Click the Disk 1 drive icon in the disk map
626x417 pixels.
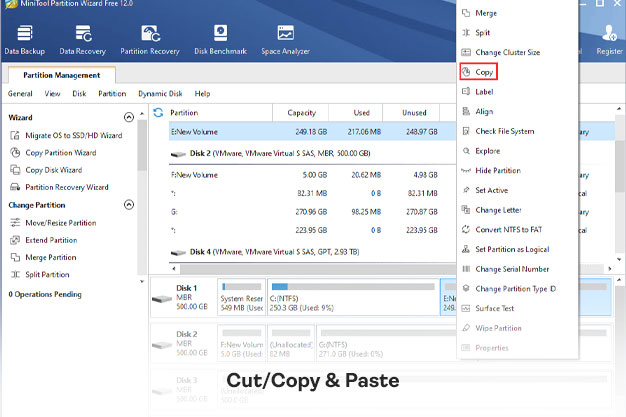(162, 298)
